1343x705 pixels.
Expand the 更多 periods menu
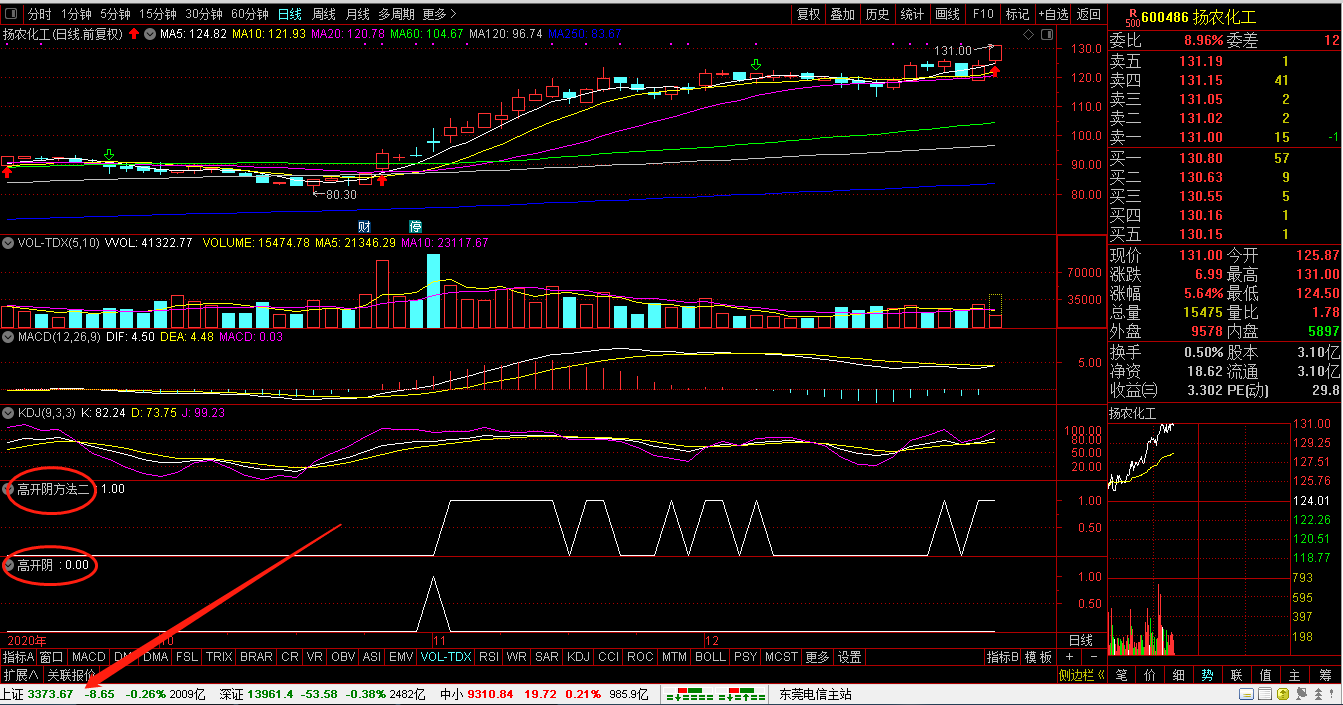click(x=440, y=14)
